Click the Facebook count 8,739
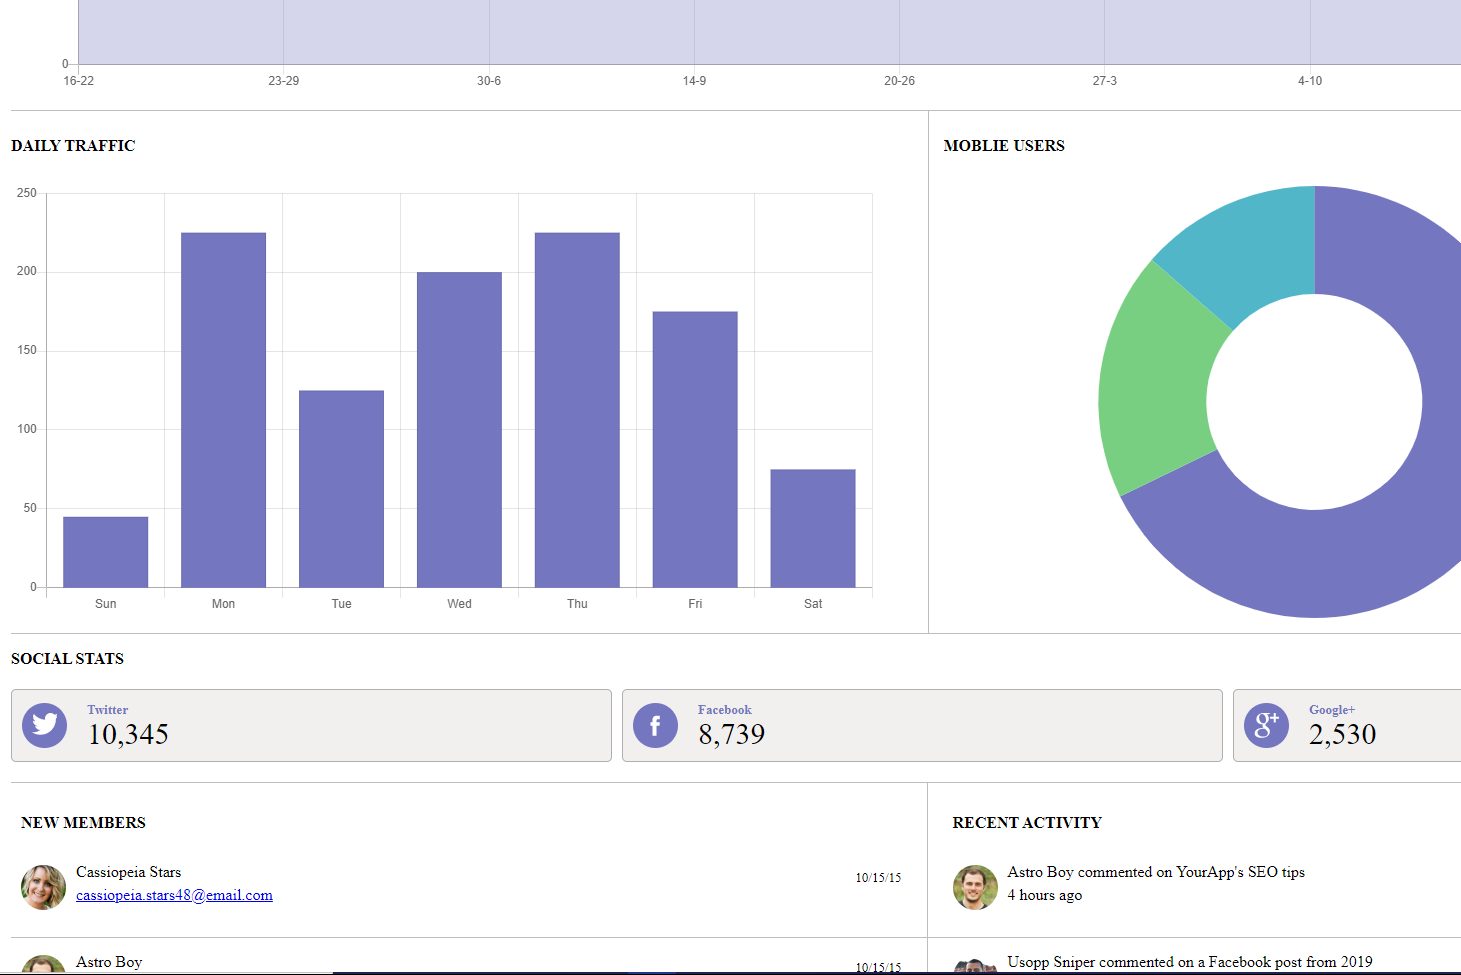The width and height of the screenshot is (1461, 975). click(732, 735)
